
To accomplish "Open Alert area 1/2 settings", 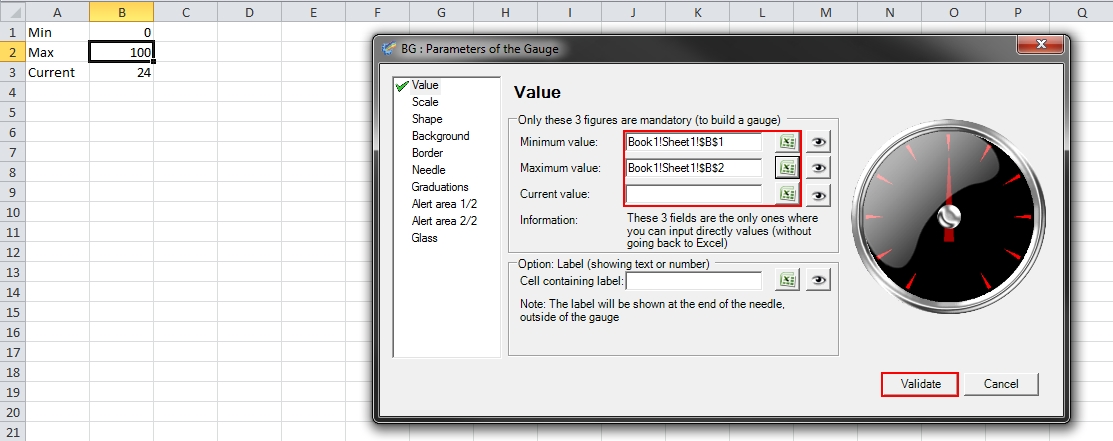I will pos(444,204).
